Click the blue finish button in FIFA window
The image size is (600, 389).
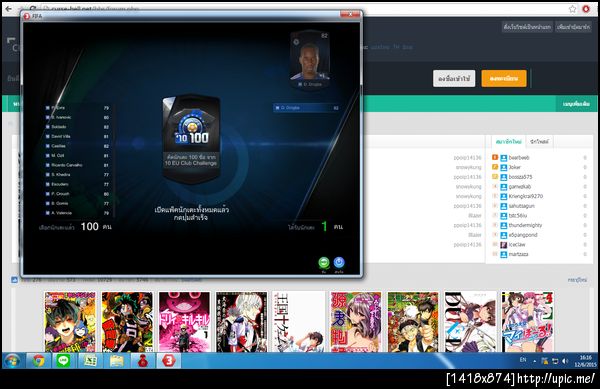pos(339,262)
